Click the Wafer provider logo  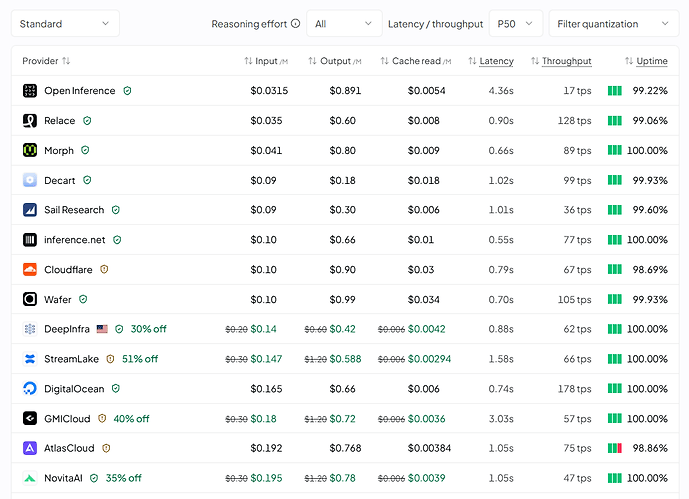[x=30, y=300]
